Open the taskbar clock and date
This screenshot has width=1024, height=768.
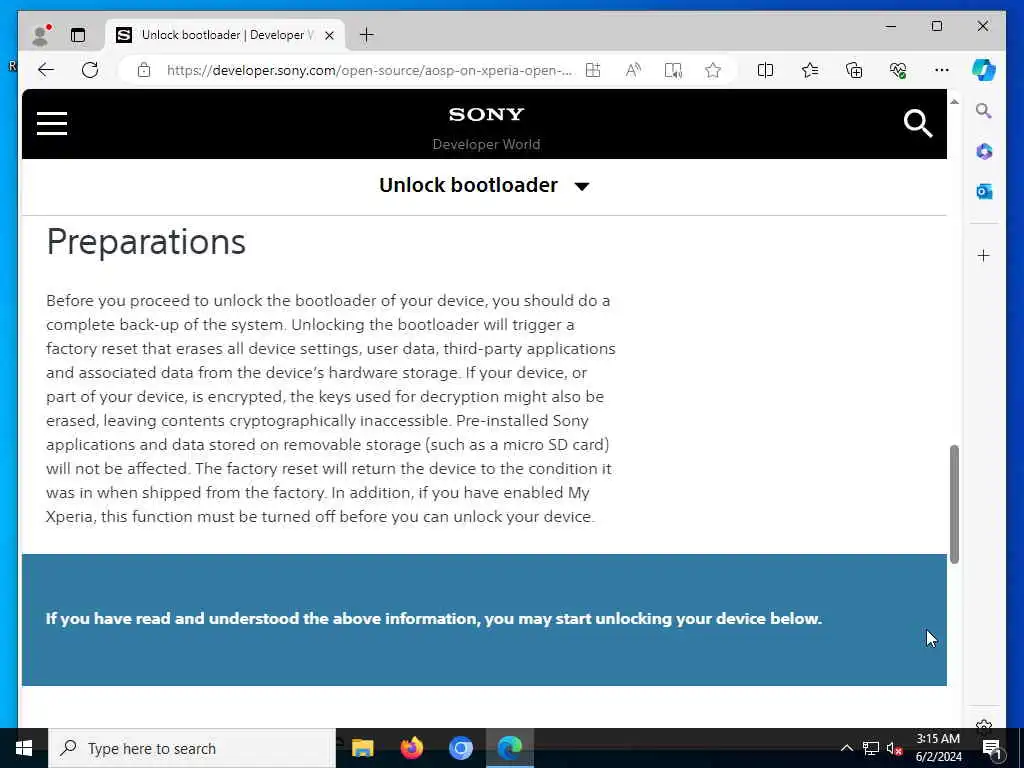click(938, 748)
